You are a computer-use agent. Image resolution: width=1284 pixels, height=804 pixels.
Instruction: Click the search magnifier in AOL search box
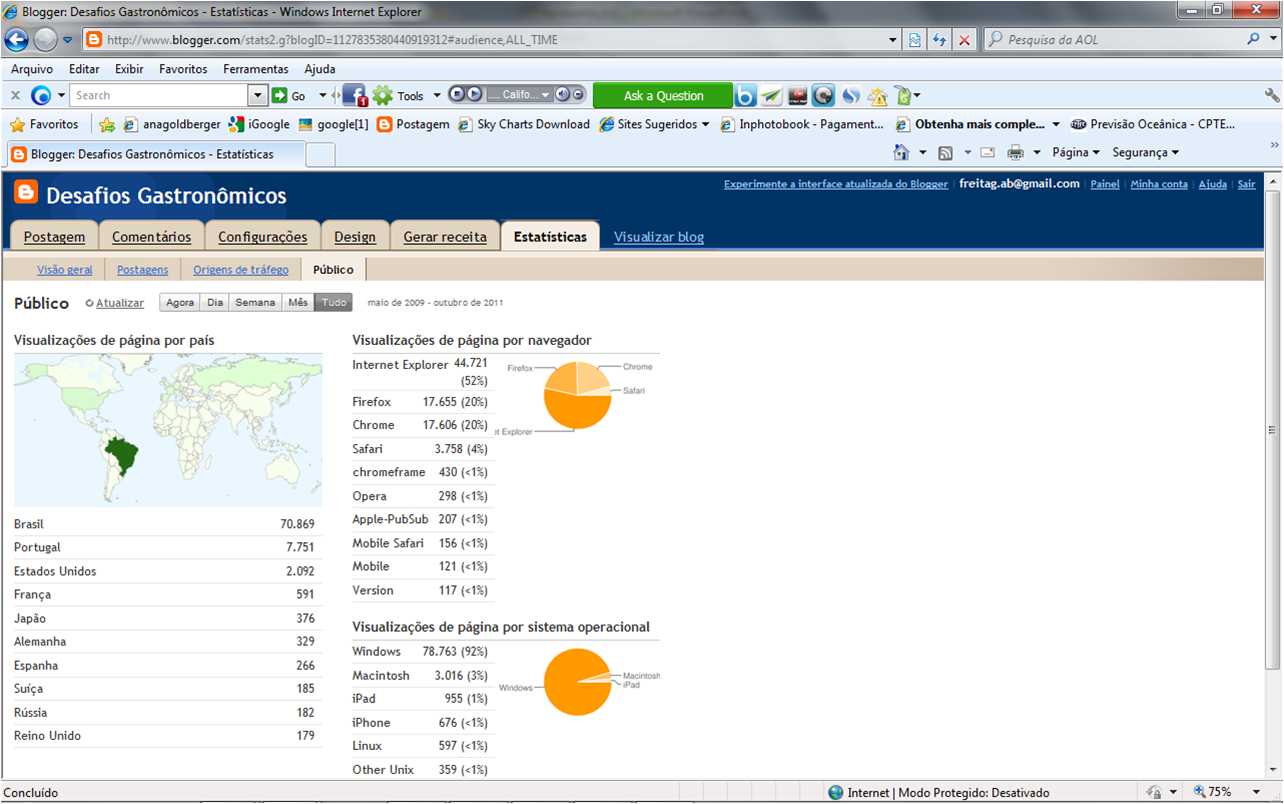(1253, 40)
